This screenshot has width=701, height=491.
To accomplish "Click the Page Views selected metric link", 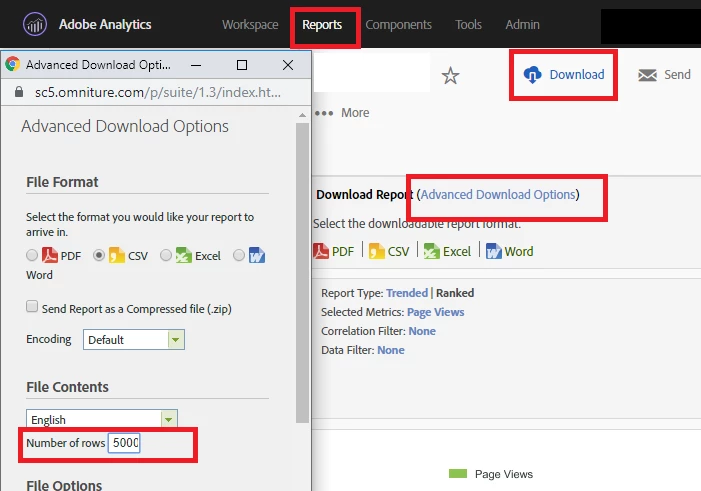I will 435,312.
